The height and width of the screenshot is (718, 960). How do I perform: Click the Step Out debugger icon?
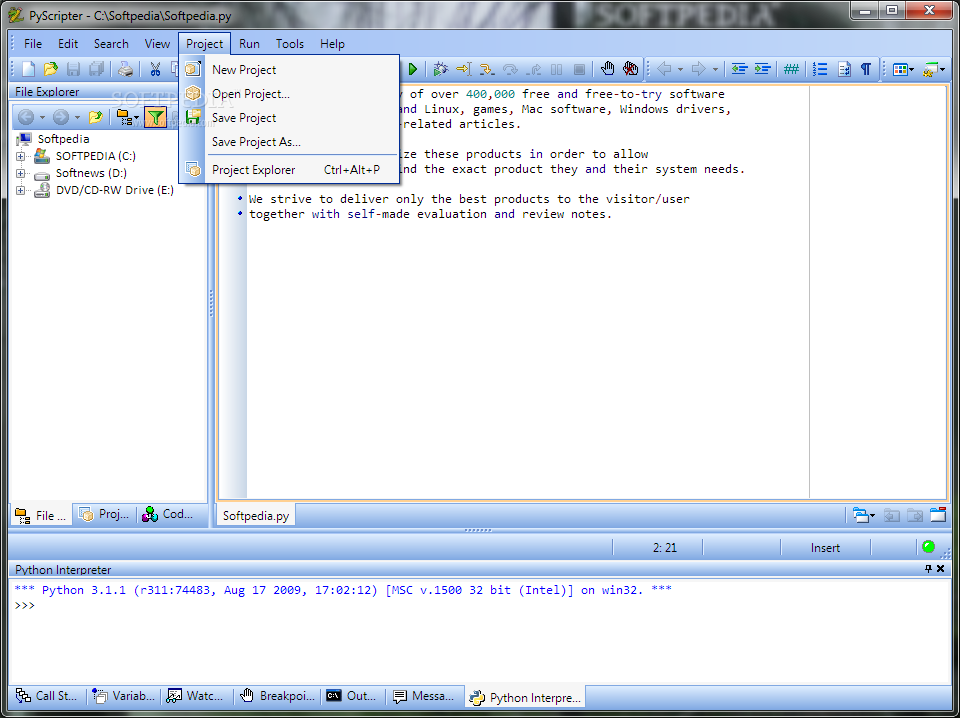click(533, 69)
